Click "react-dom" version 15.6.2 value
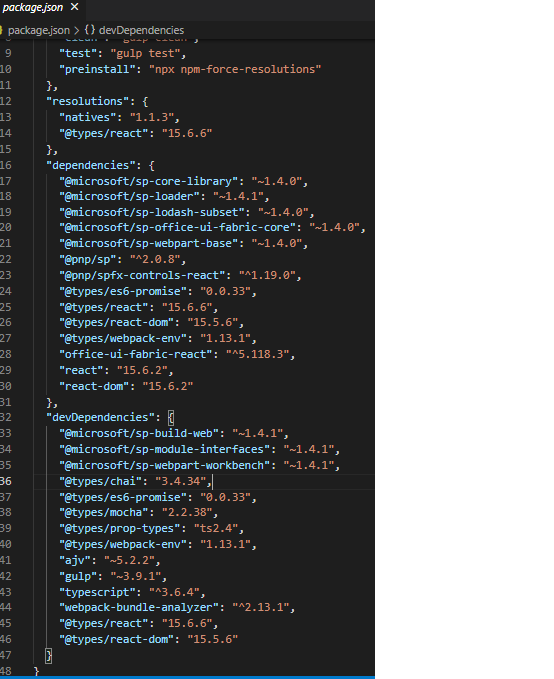554x679 pixels. [x=168, y=386]
